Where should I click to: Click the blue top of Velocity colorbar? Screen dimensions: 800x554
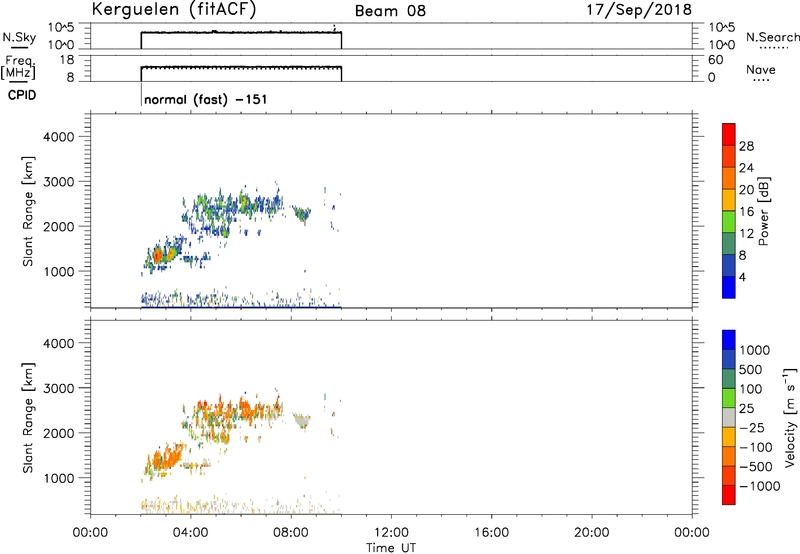pyautogui.click(x=729, y=340)
